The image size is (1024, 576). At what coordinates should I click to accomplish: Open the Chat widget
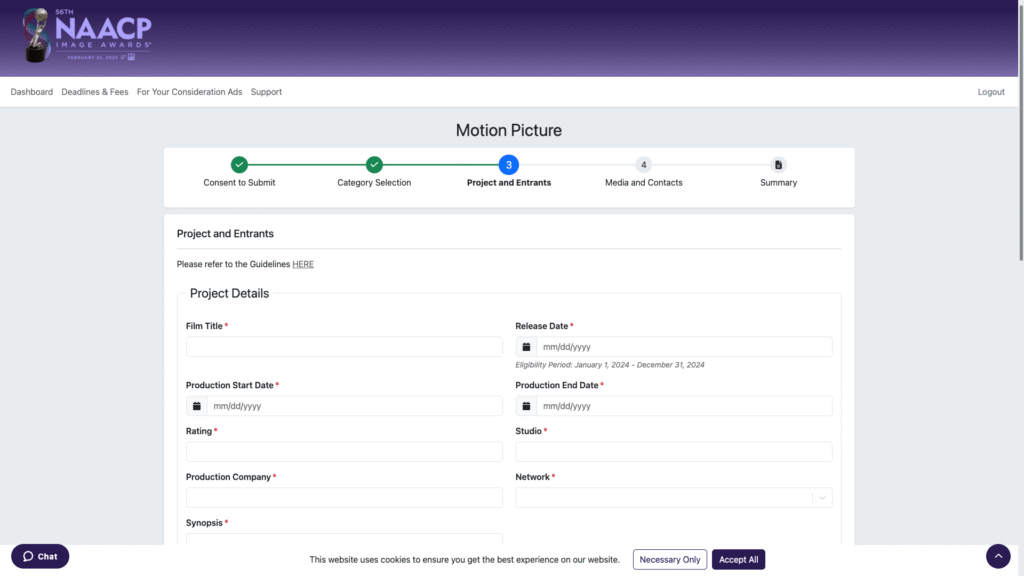pos(40,556)
